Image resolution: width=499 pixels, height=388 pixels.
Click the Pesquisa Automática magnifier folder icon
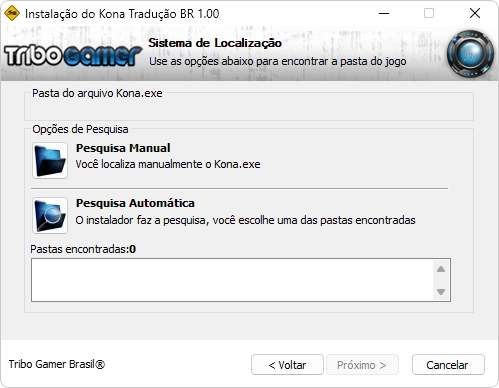pos(50,215)
